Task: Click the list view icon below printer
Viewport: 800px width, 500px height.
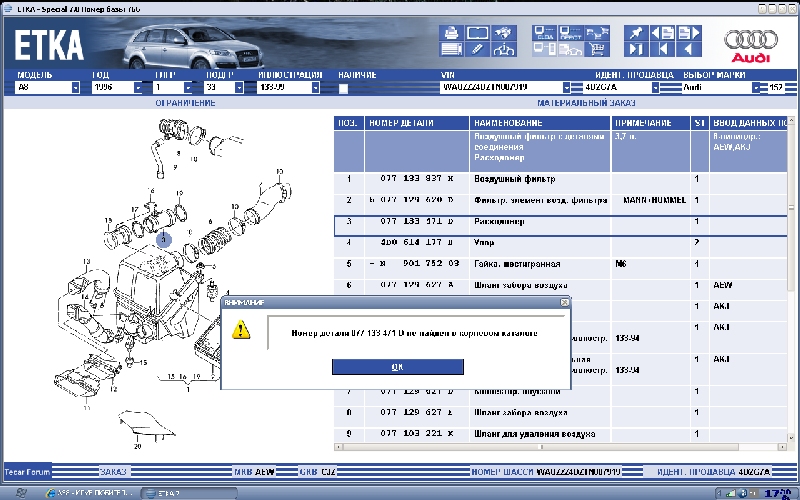Action: (x=452, y=48)
